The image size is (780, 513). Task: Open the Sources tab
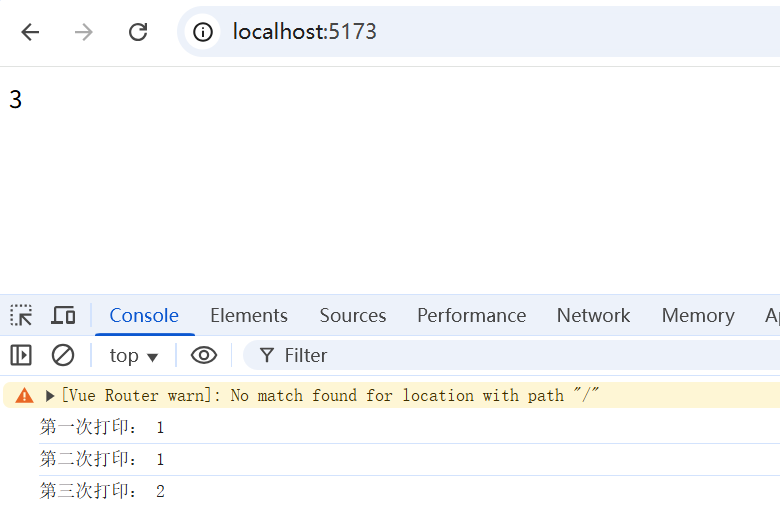pyautogui.click(x=353, y=315)
